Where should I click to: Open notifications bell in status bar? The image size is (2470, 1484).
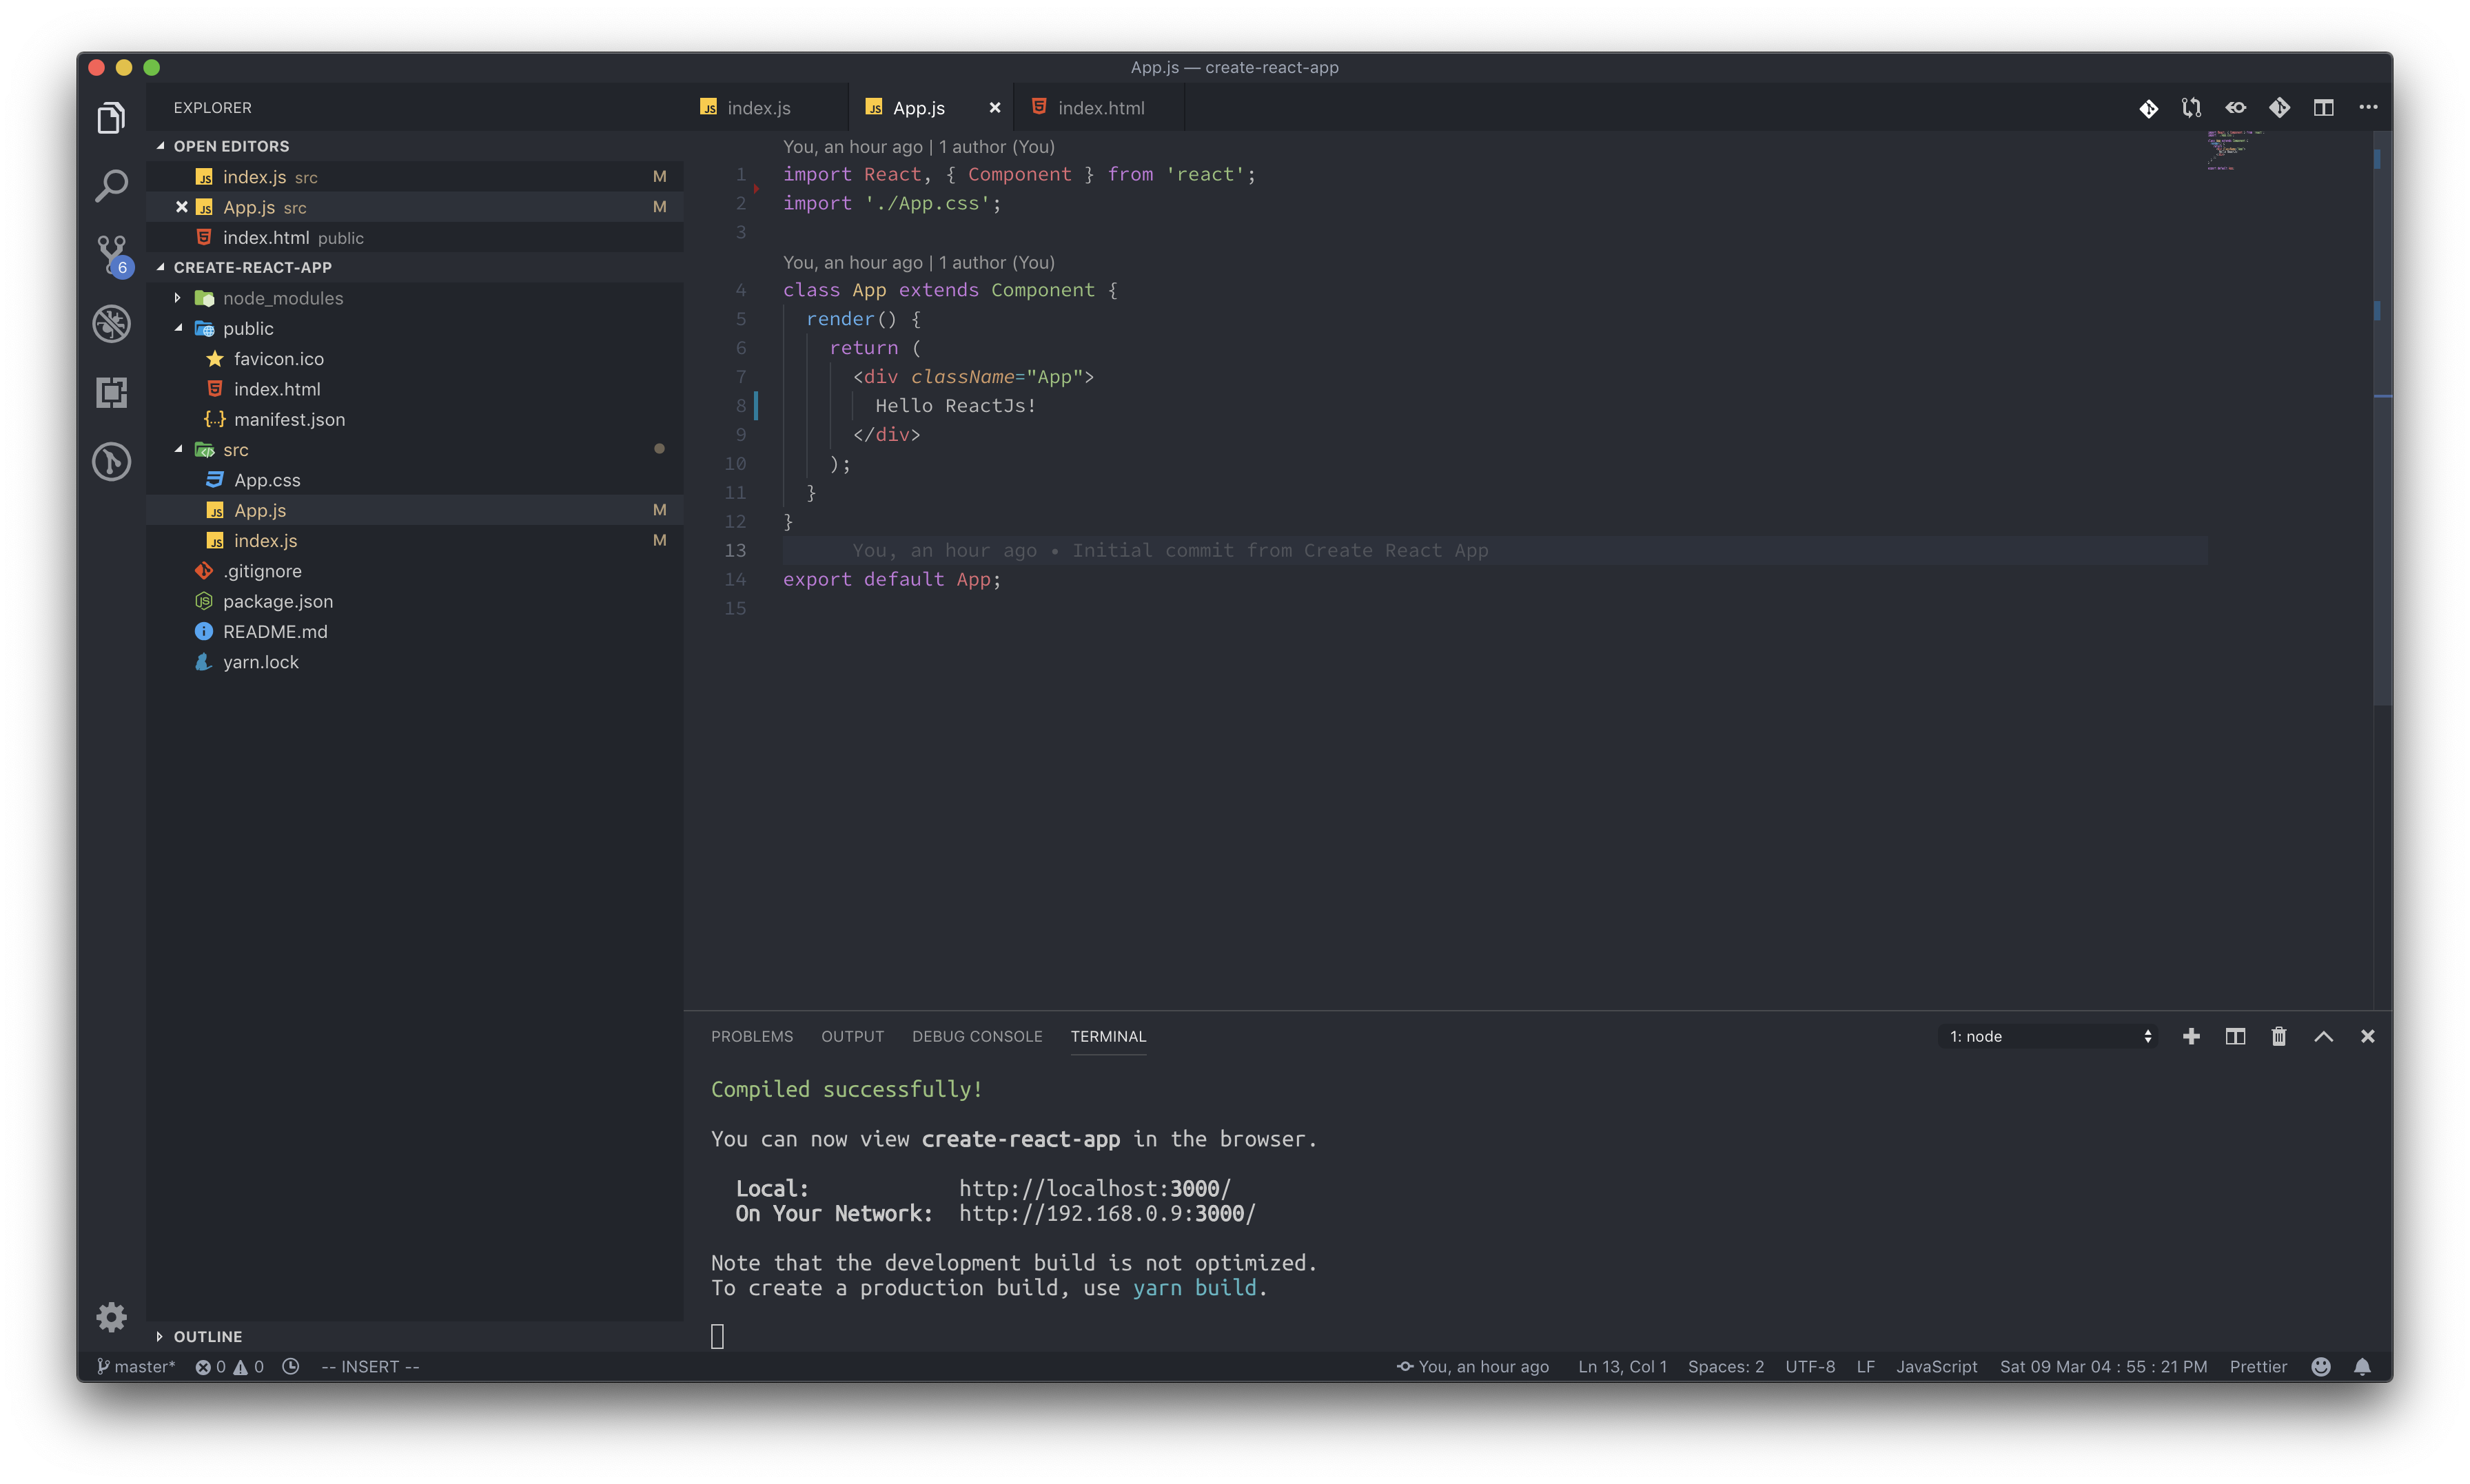click(2362, 1366)
